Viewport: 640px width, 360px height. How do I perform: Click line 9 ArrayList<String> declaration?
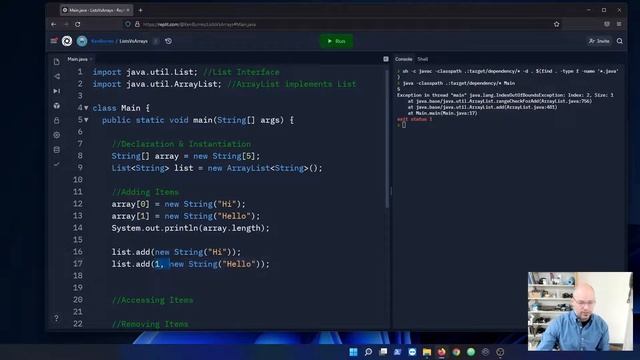click(x=217, y=168)
